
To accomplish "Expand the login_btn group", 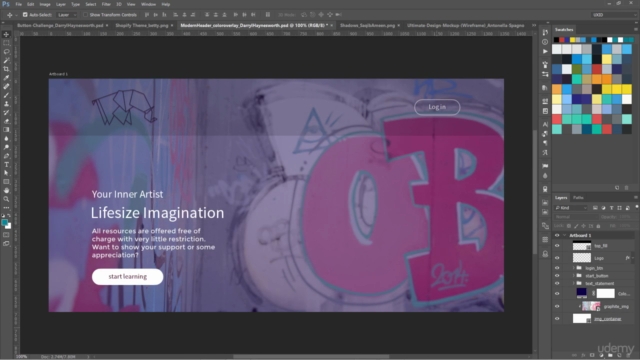I will (573, 268).
